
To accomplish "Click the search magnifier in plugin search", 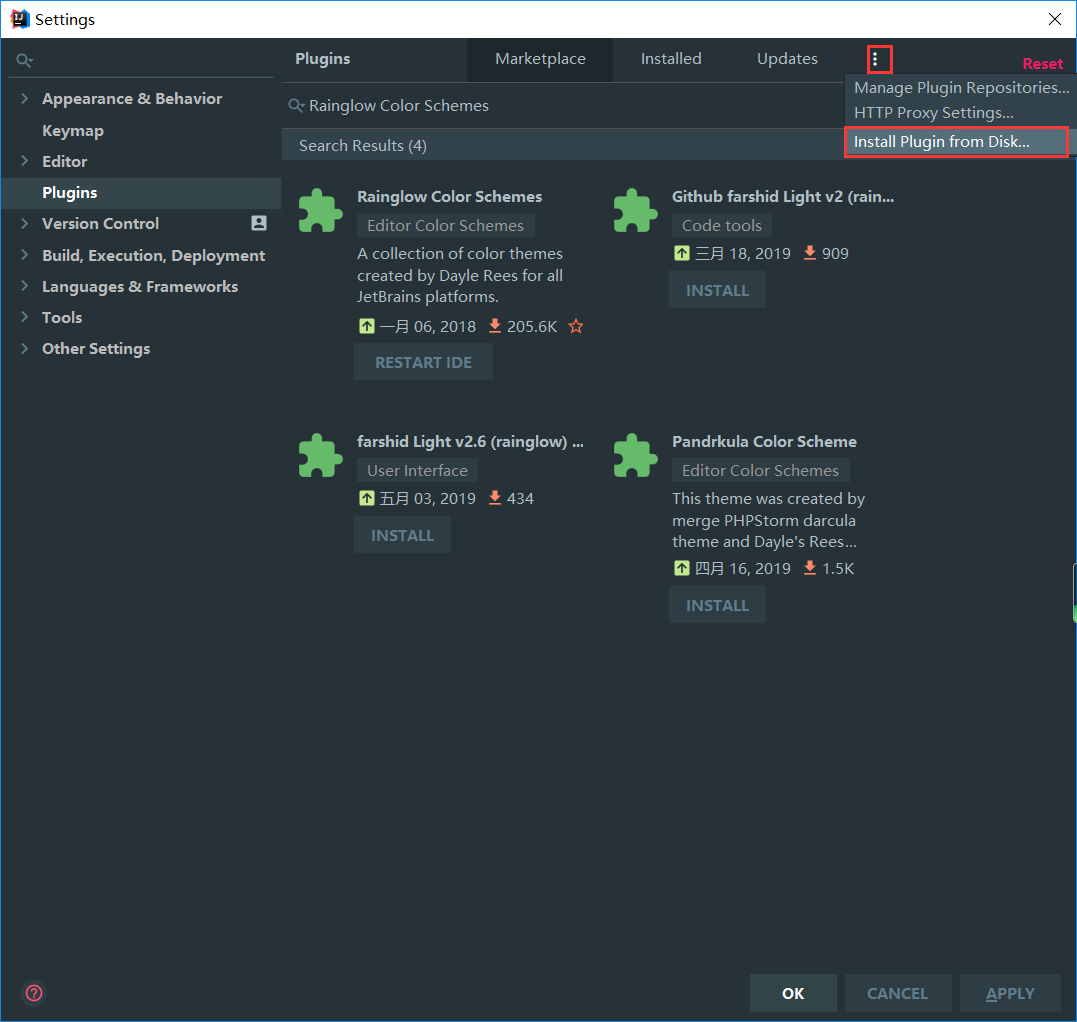I will pyautogui.click(x=296, y=106).
